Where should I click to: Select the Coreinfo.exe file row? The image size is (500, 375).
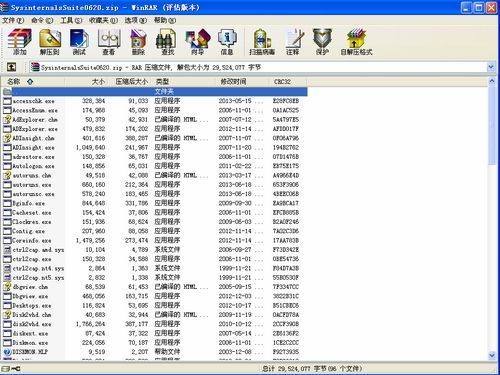[153, 240]
